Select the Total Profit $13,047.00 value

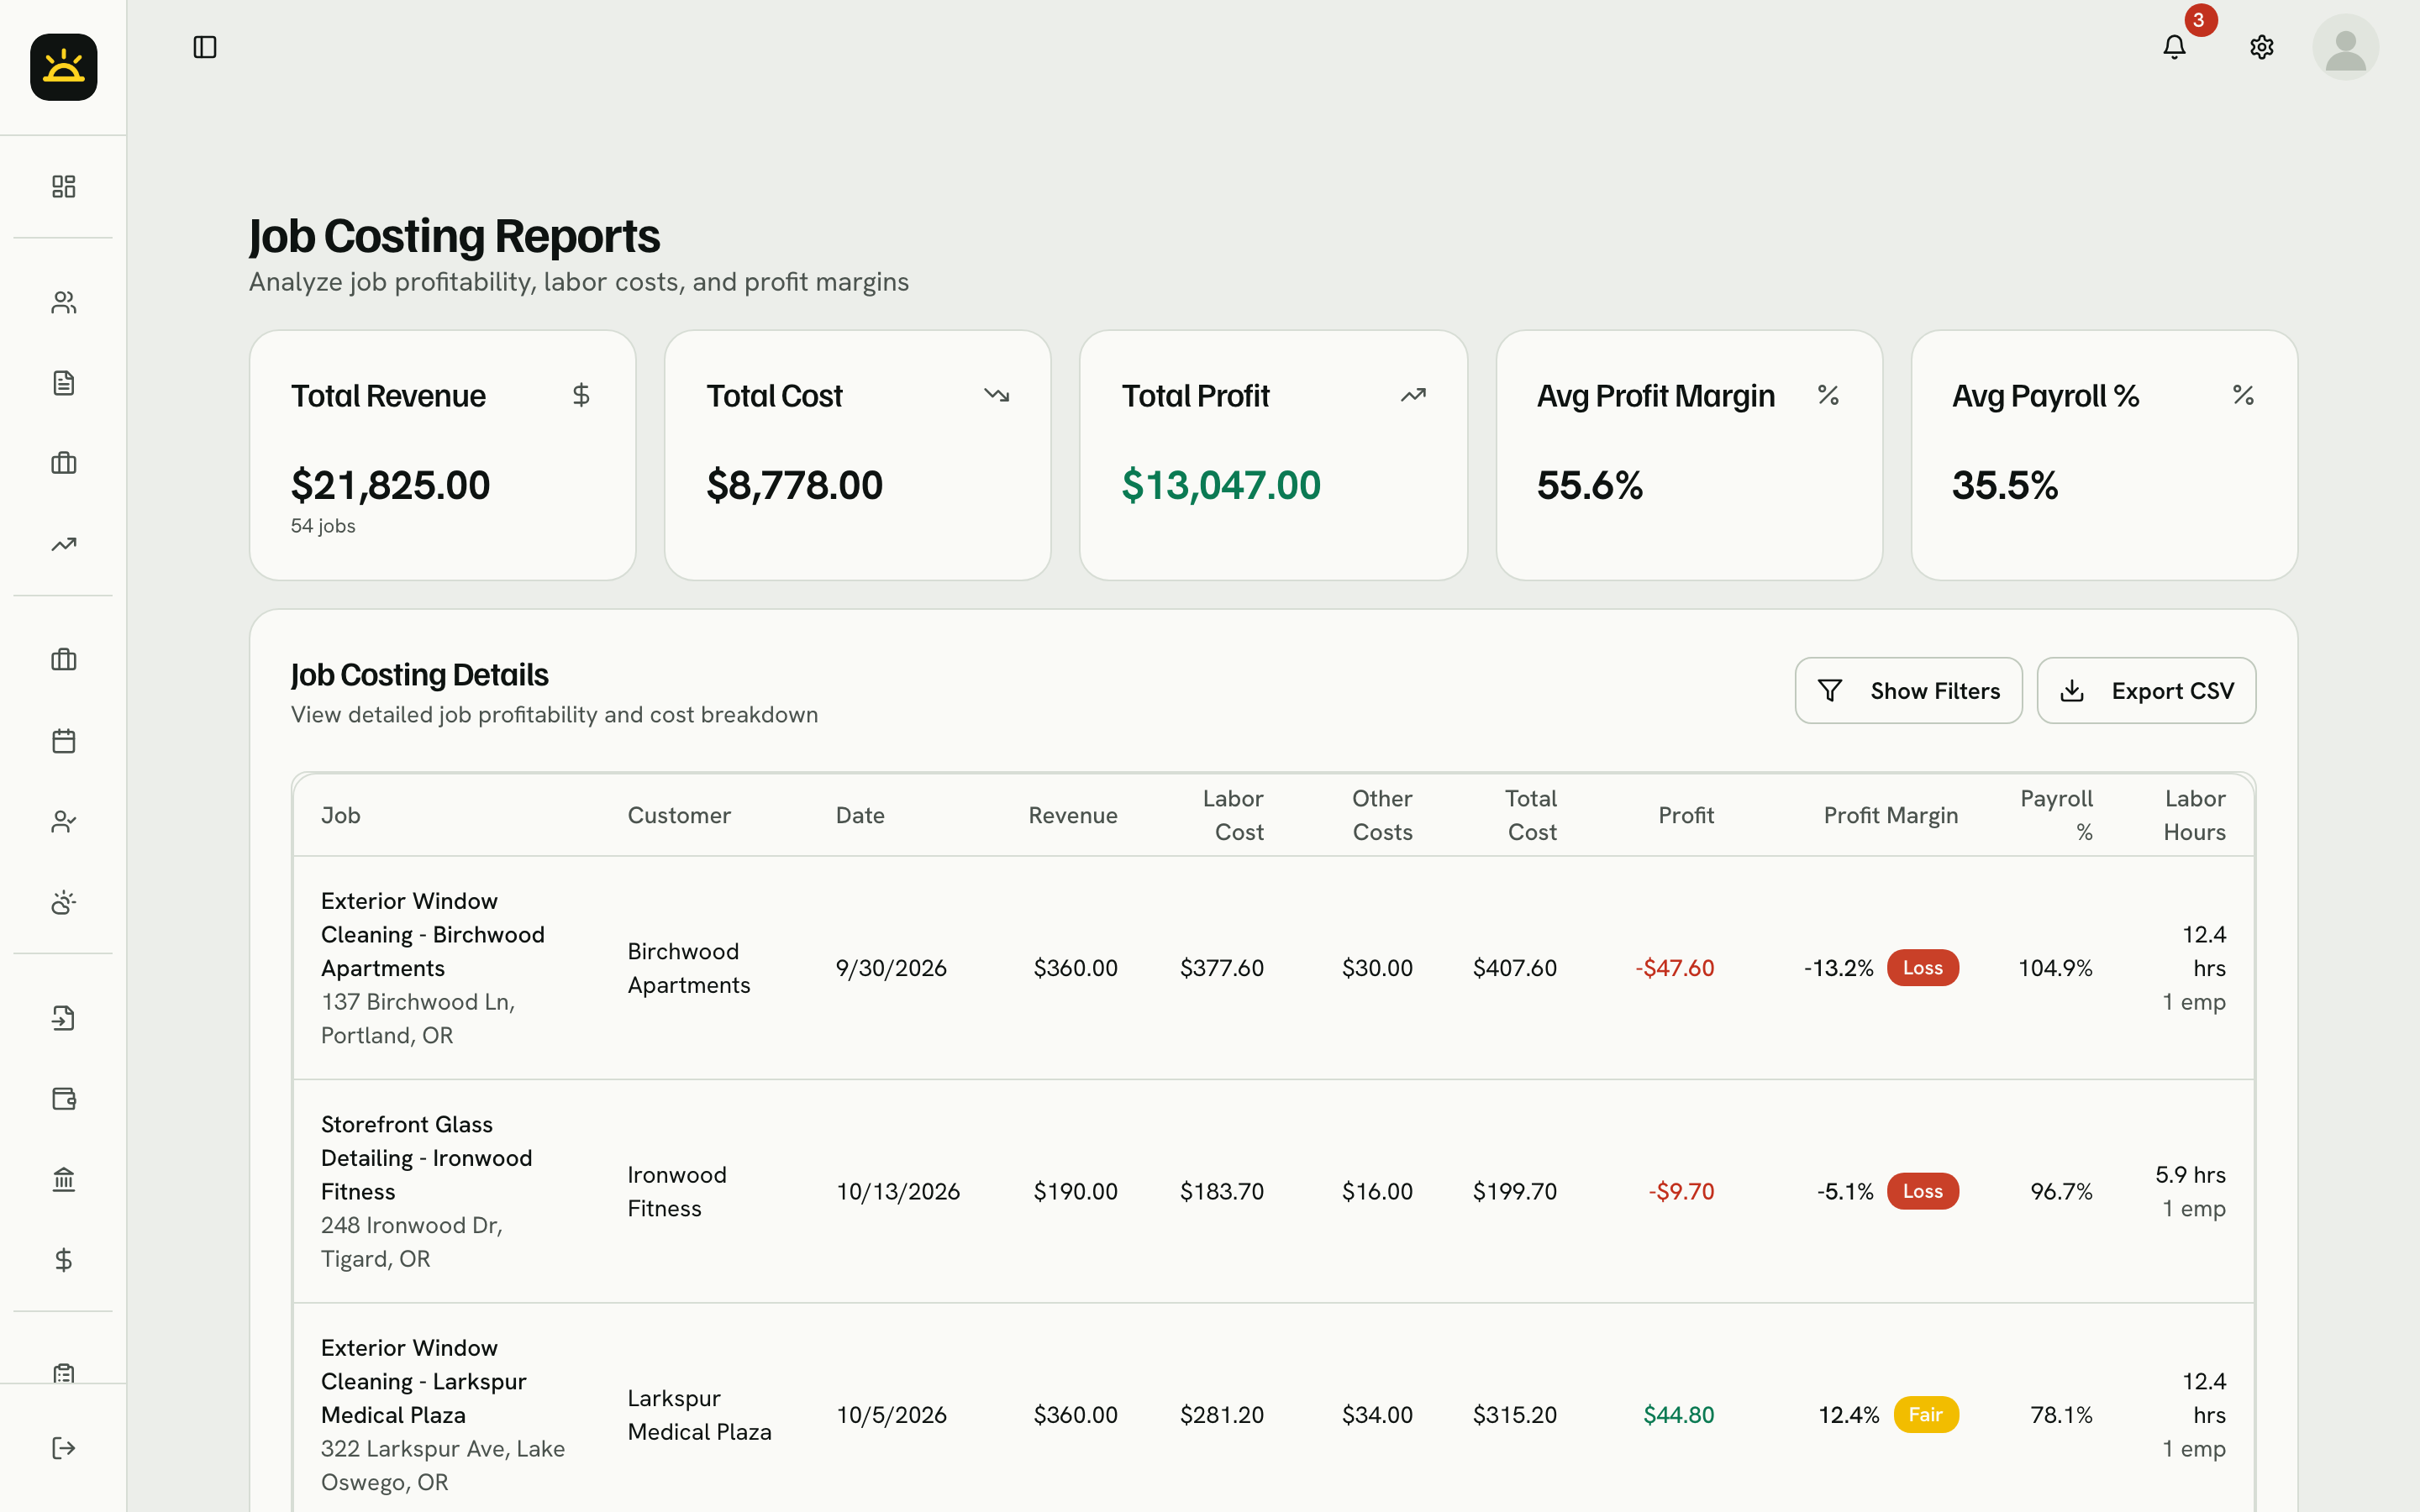click(1220, 485)
